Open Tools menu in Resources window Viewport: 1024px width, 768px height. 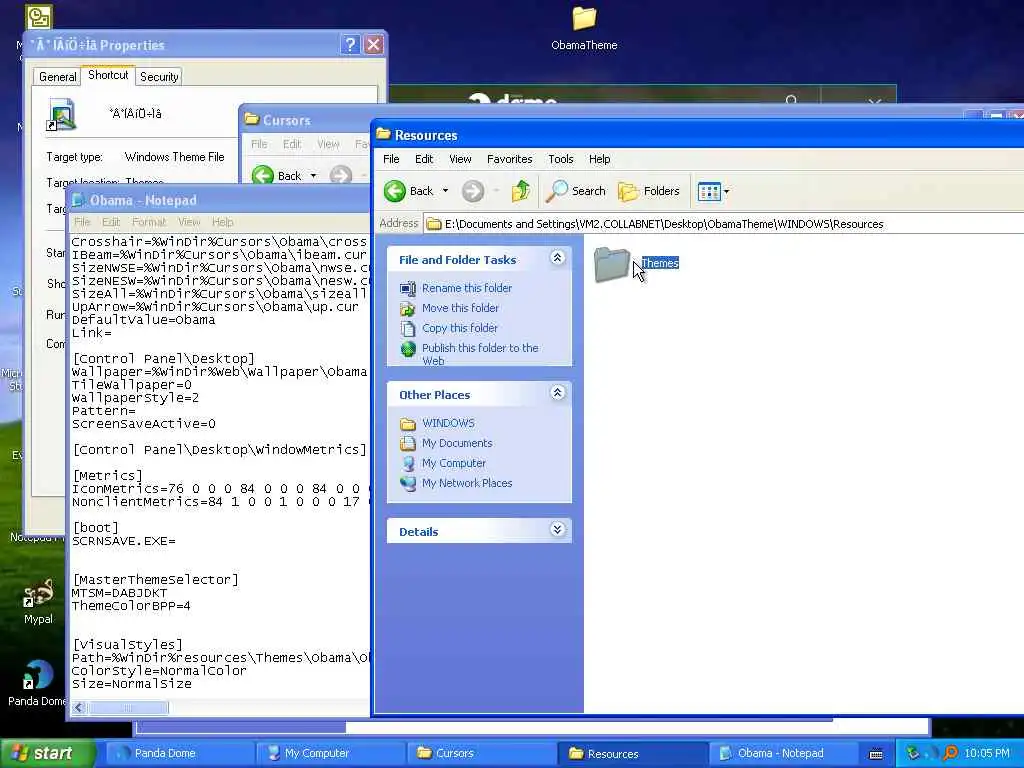(x=560, y=159)
